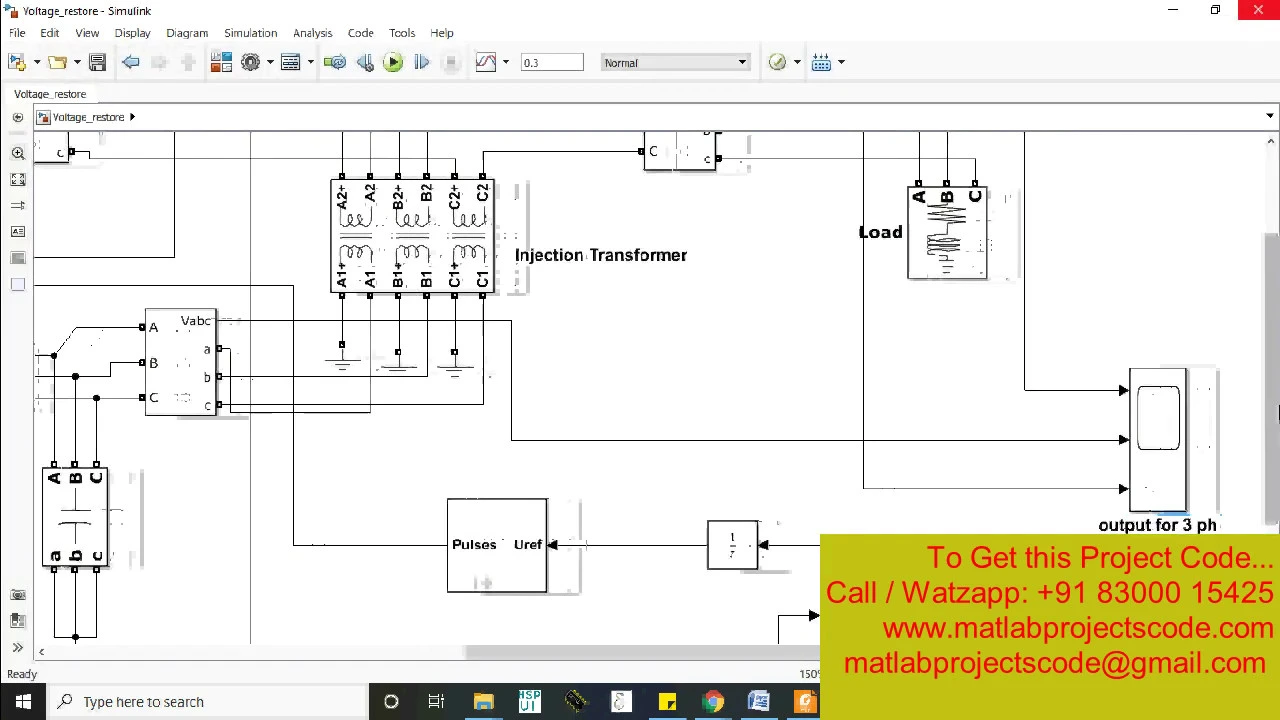Open the Simulation Data Inspector icon
This screenshot has height=720, width=1280.
coord(486,63)
